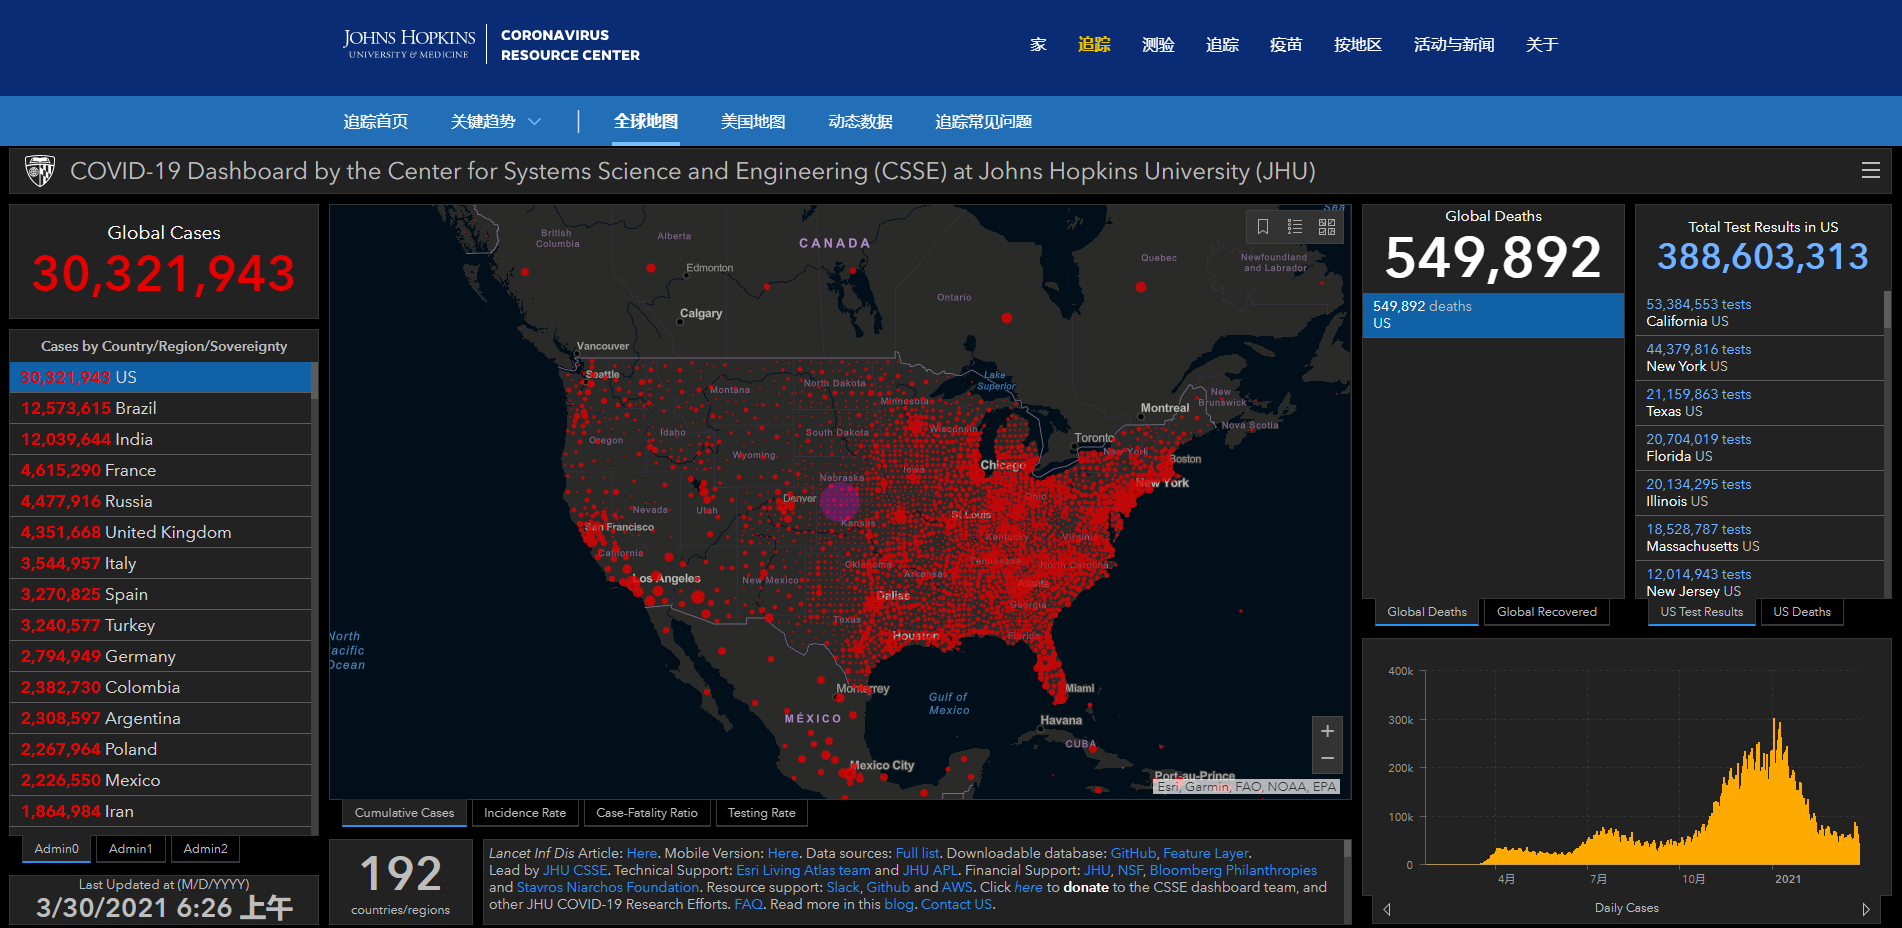
Task: Select the 全球地图 tab
Action: (x=646, y=122)
